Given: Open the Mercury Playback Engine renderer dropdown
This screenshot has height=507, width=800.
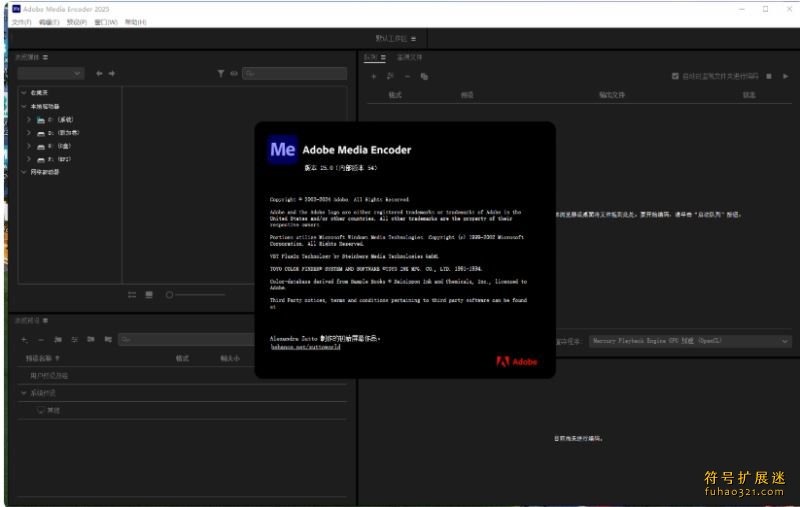Looking at the screenshot, I should coord(690,341).
